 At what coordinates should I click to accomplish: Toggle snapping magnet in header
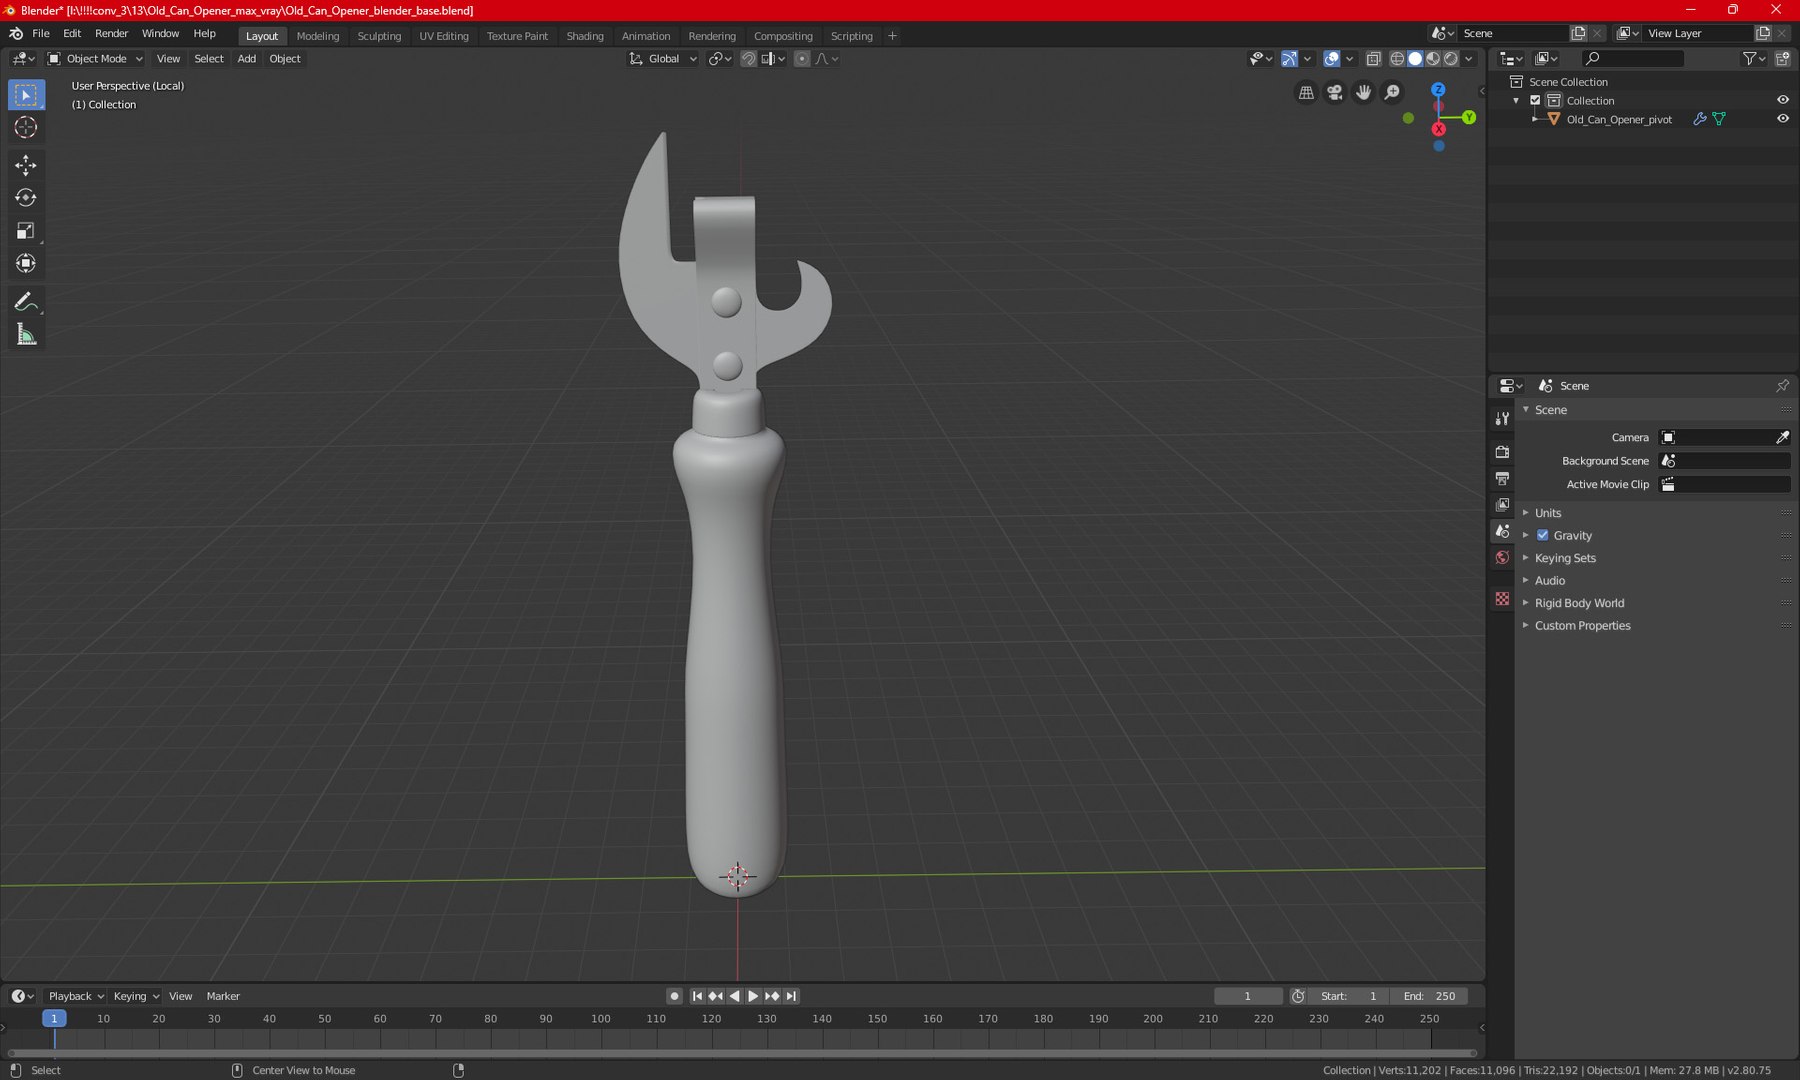(748, 59)
